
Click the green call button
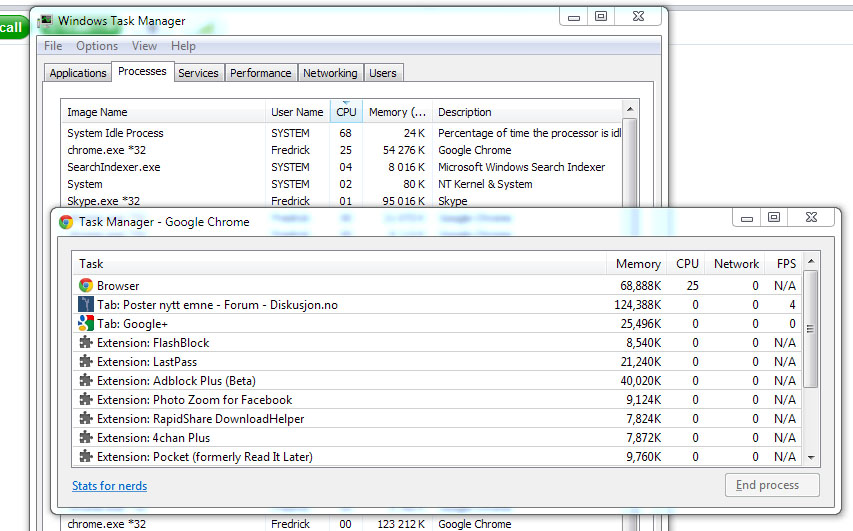12,27
